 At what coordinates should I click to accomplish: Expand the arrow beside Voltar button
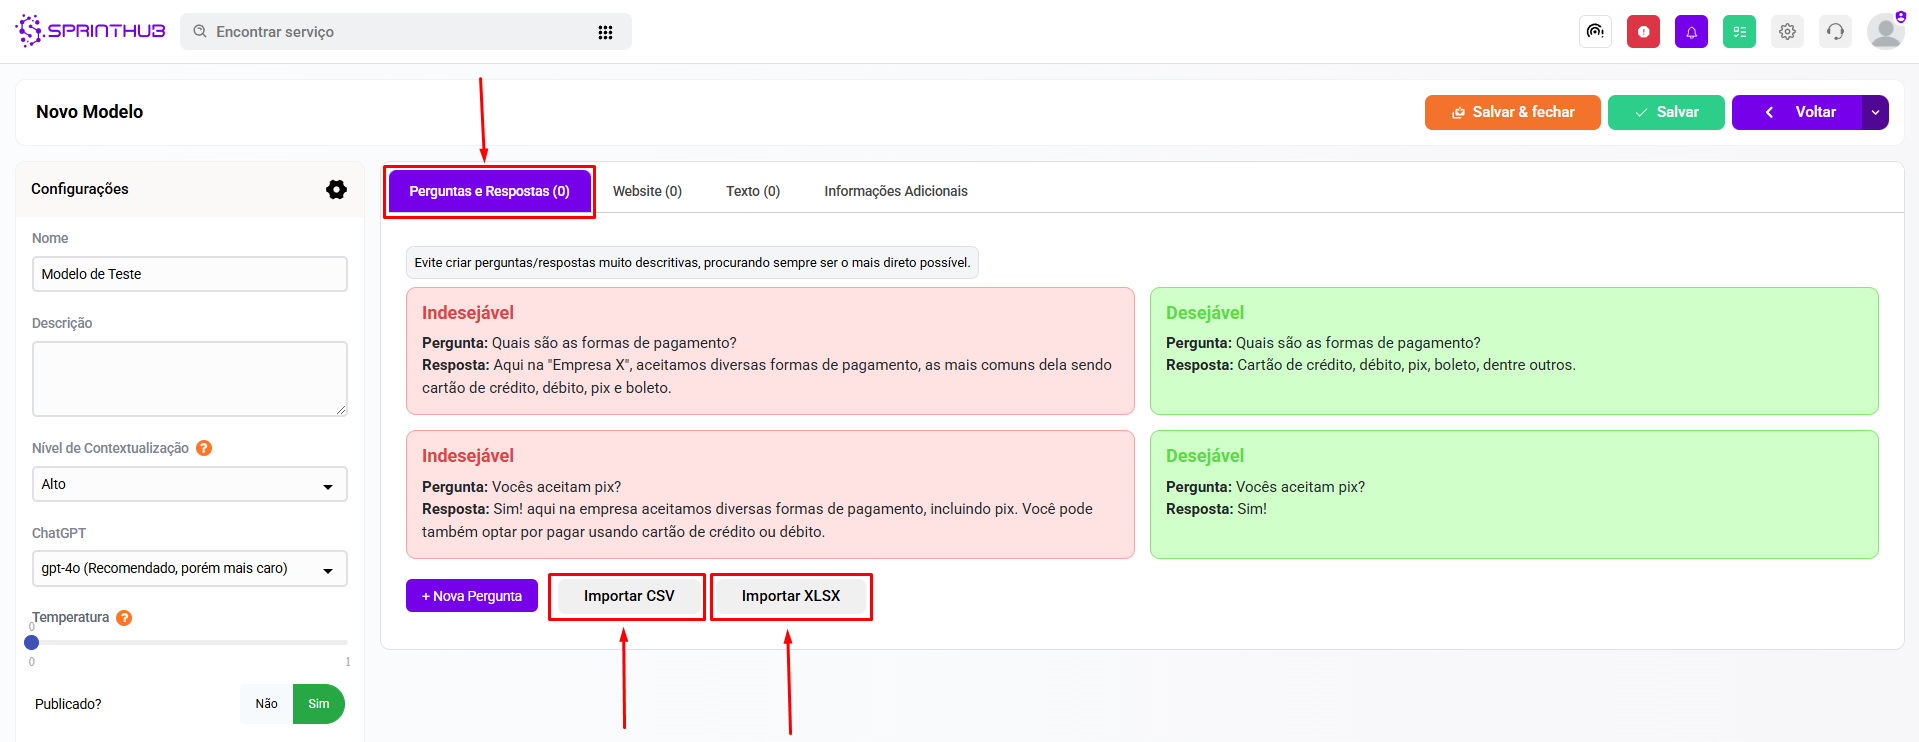tap(1875, 112)
